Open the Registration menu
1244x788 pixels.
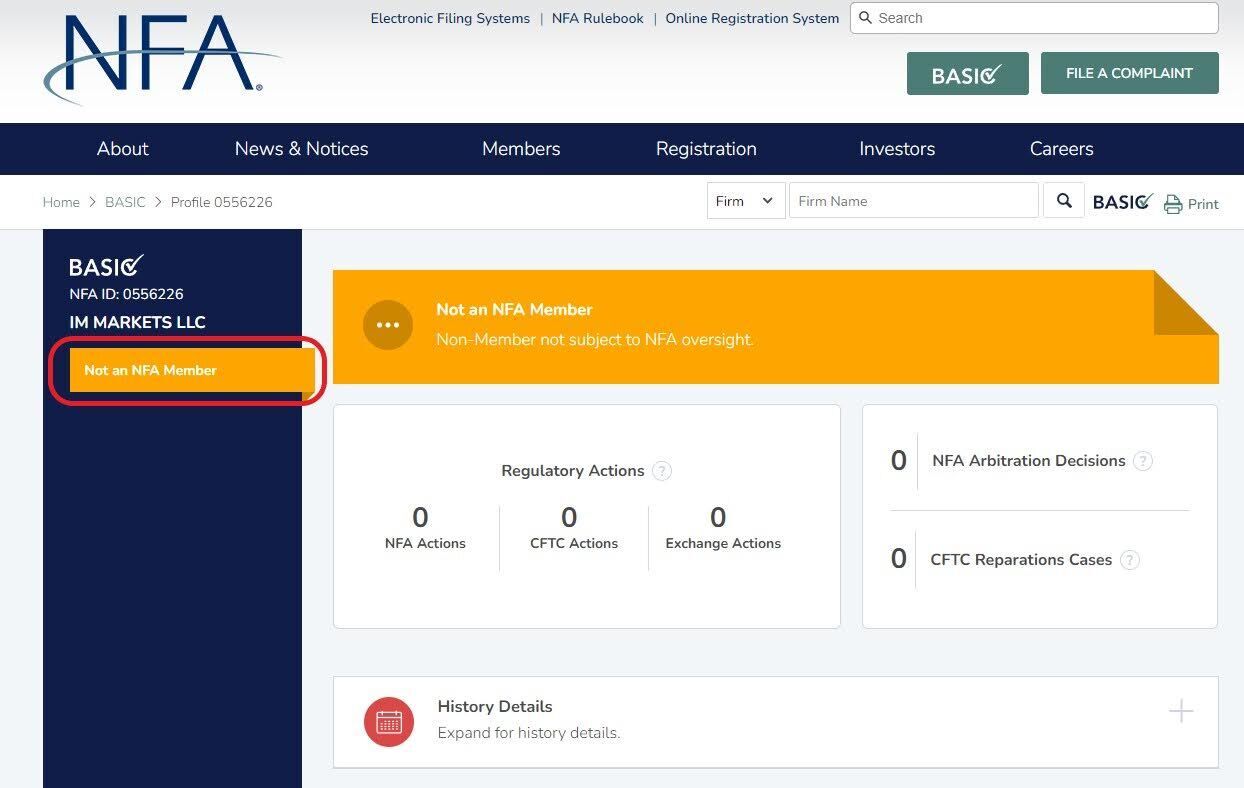pos(706,149)
